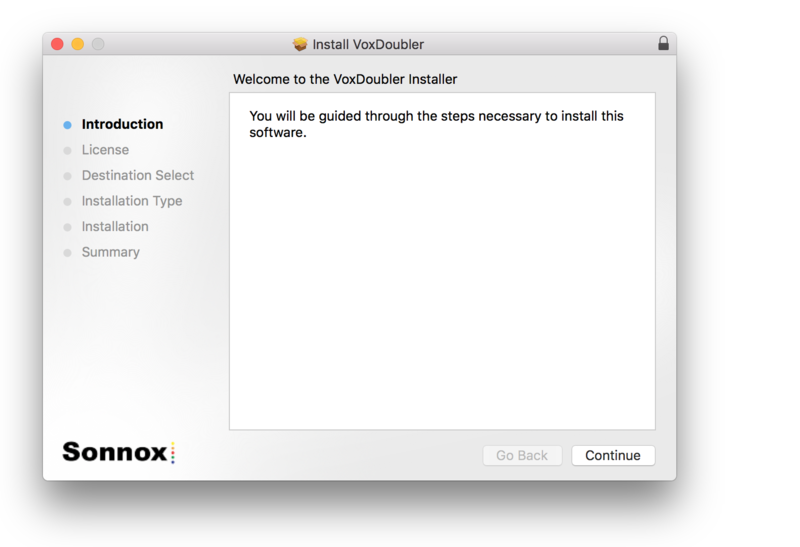
Task: Click the Install VoxDoubler window title
Action: [x=368, y=44]
